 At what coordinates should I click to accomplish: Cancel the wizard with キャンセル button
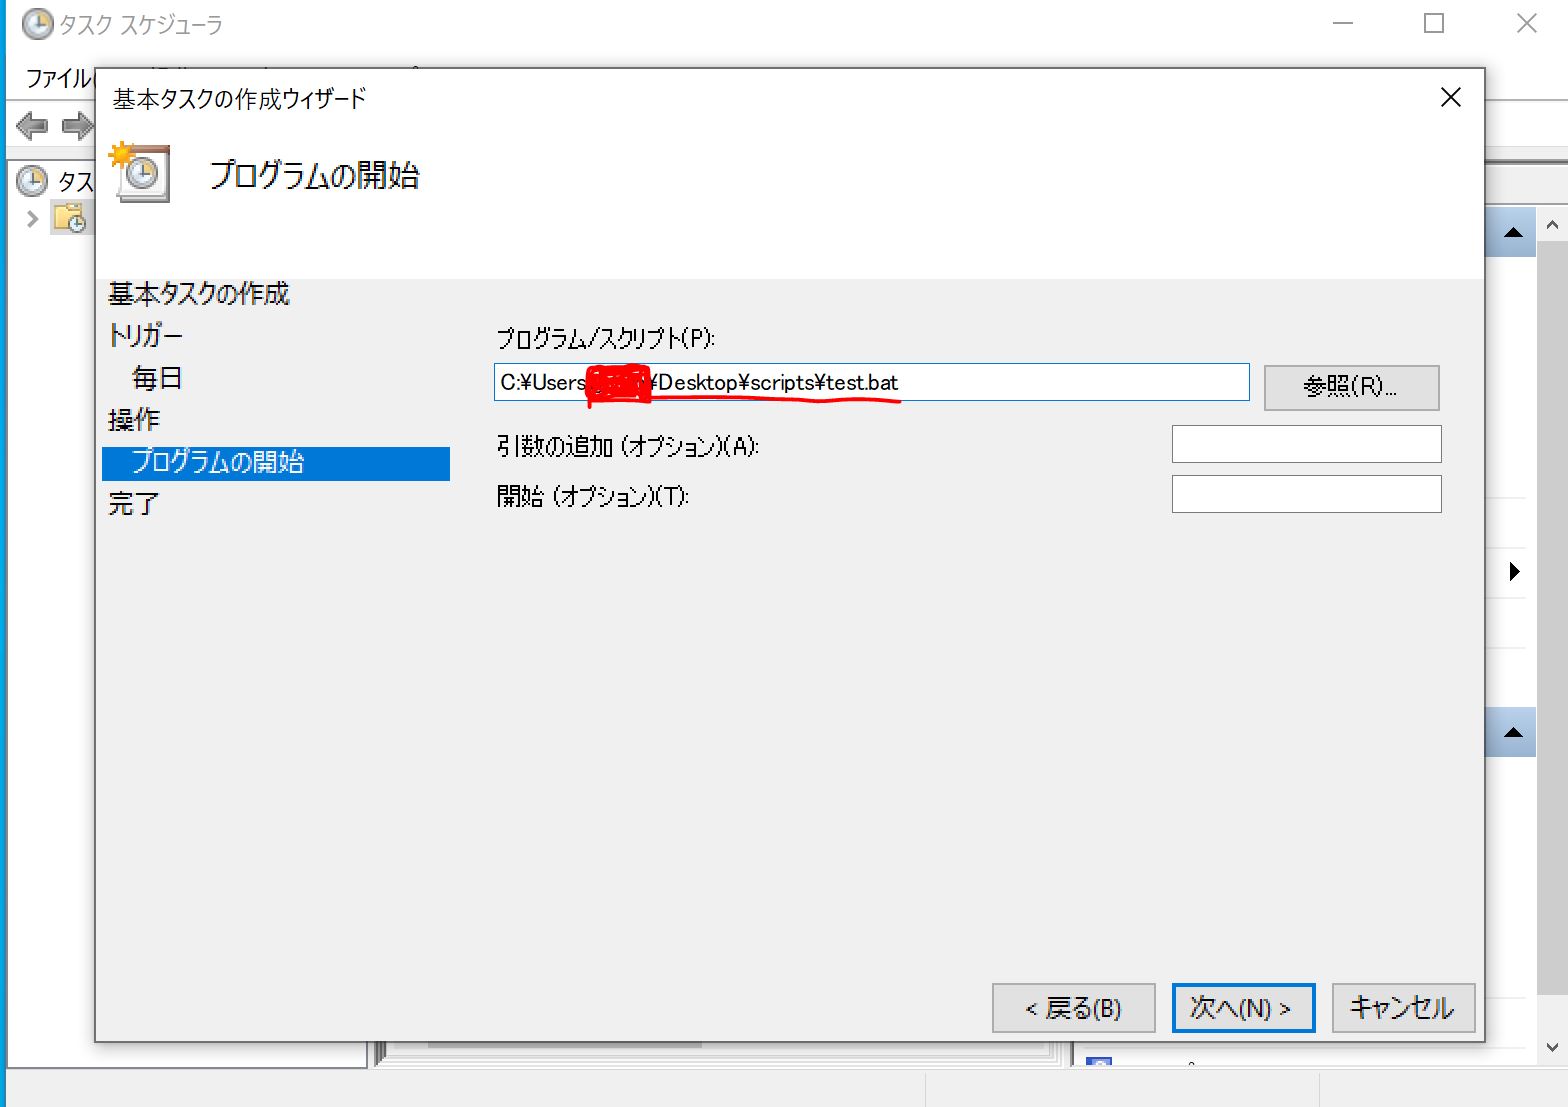click(x=1402, y=1008)
